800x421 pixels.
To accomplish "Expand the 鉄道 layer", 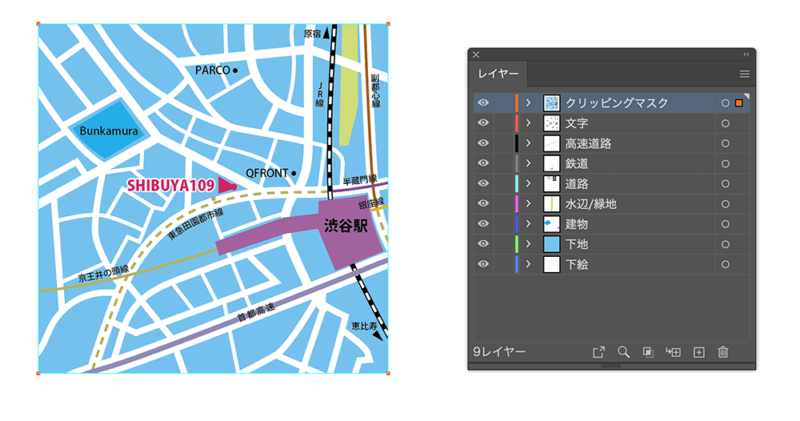I will (x=529, y=163).
